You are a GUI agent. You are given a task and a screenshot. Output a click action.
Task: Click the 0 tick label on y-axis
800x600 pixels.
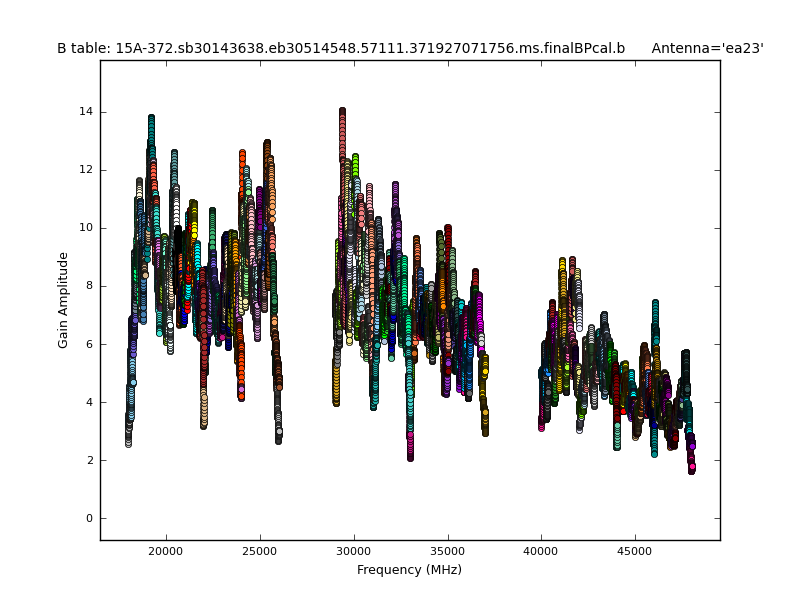tap(89, 518)
